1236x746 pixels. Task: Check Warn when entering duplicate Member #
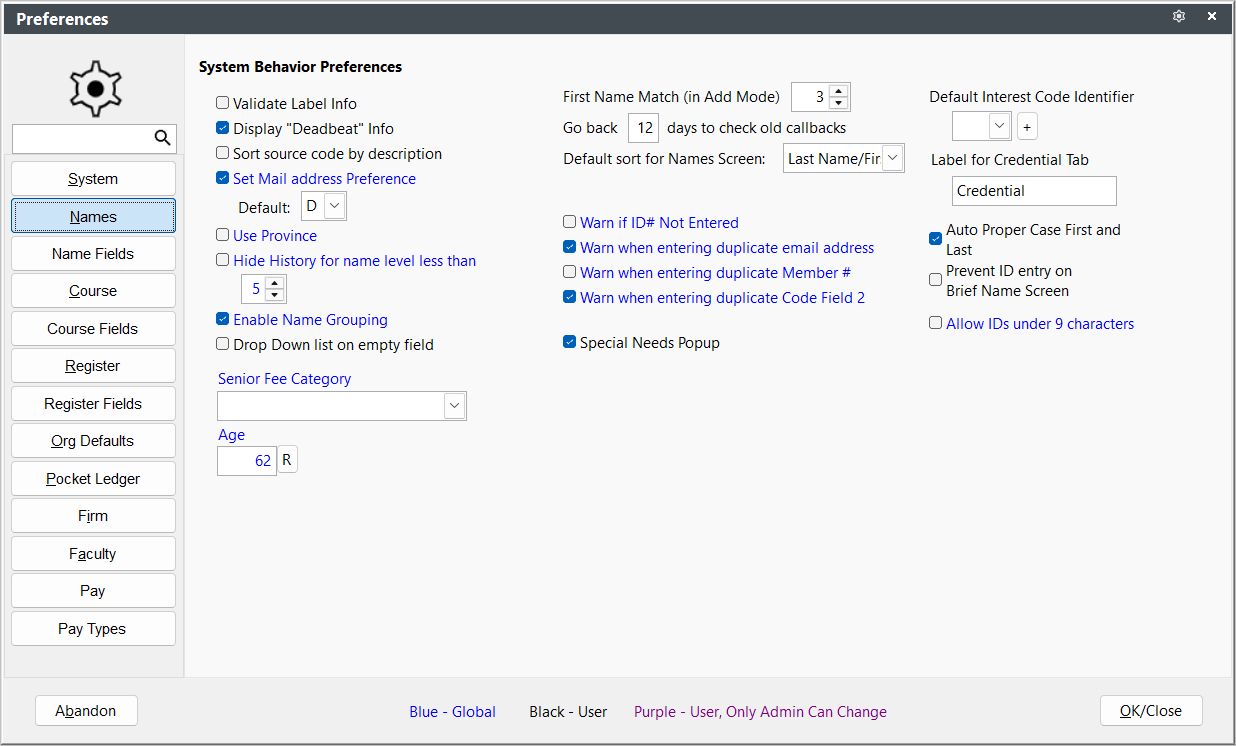point(570,272)
